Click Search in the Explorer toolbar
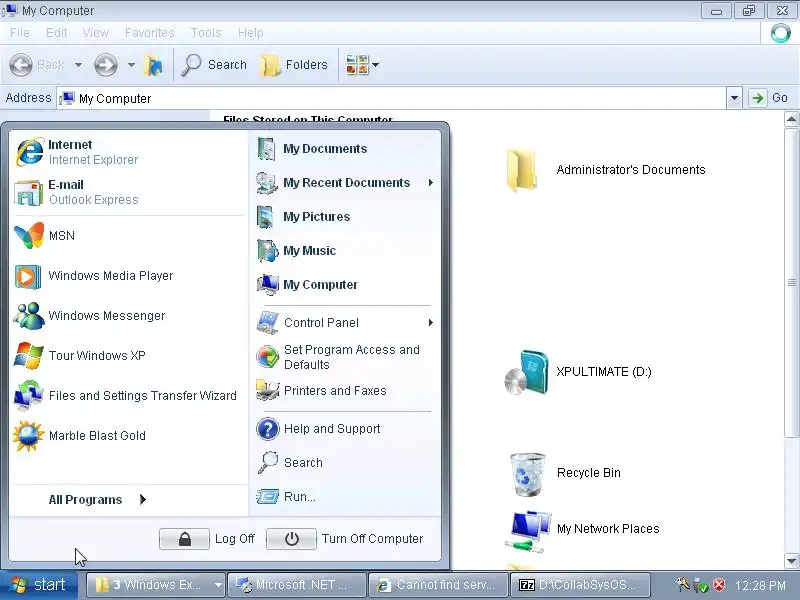800x600 pixels. click(214, 65)
